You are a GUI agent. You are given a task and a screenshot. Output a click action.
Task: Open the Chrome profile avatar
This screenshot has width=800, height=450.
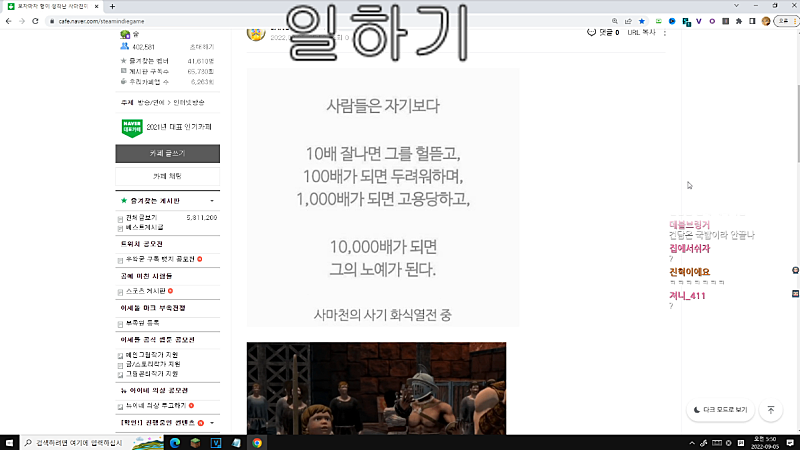click(766, 21)
